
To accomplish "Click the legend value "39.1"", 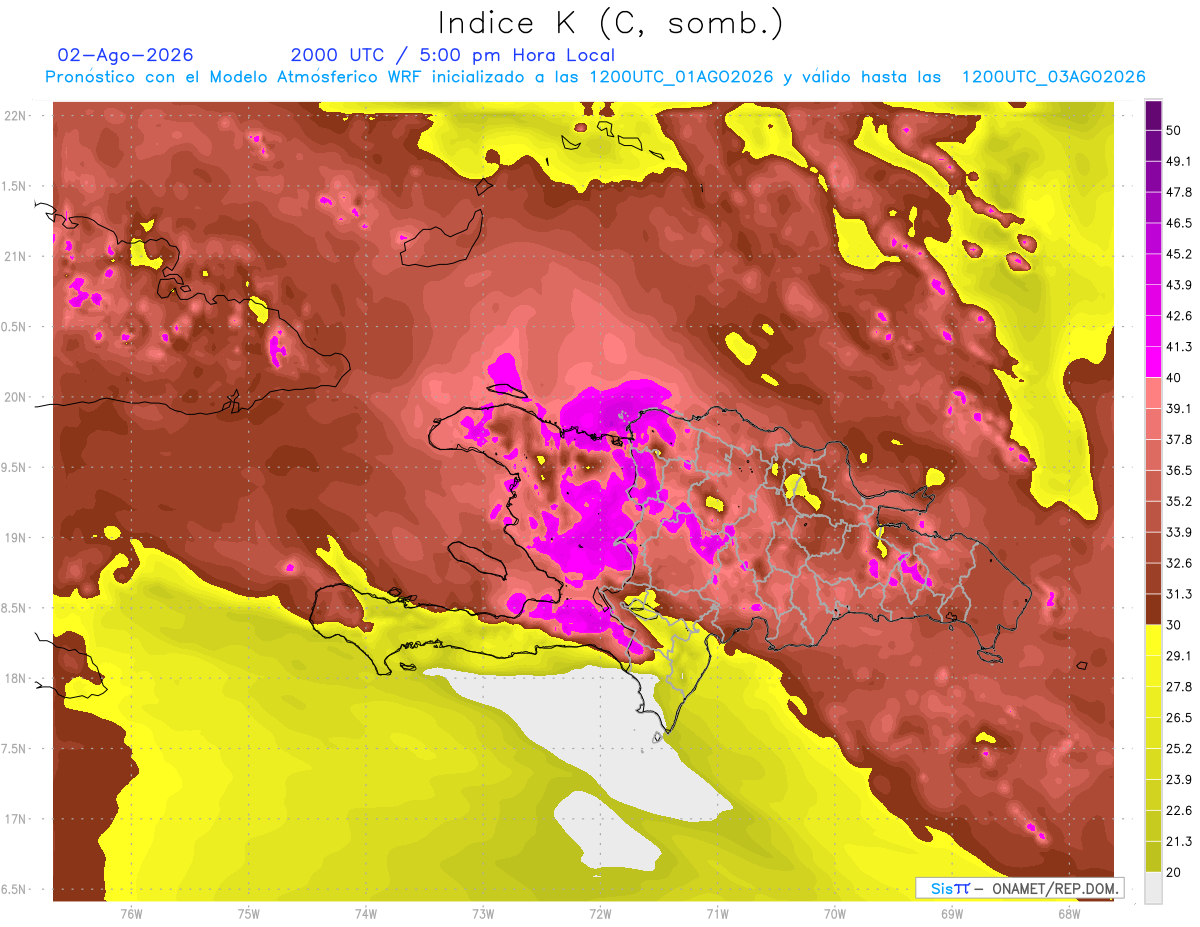I will (1179, 408).
